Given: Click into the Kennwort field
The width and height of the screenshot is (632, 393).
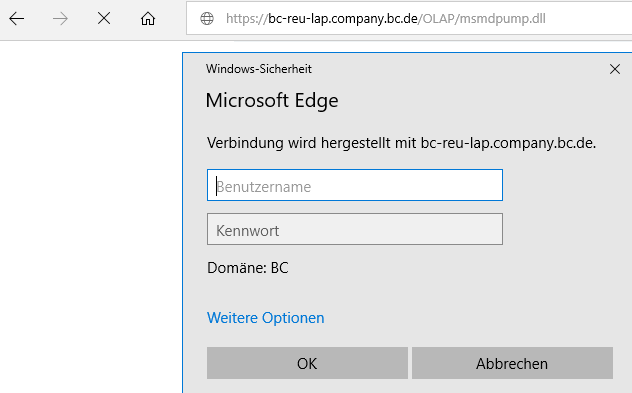Looking at the screenshot, I should point(355,229).
